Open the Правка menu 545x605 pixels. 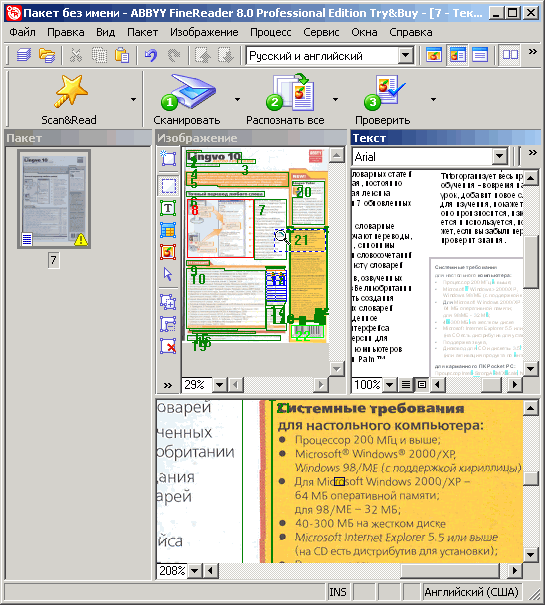point(66,32)
